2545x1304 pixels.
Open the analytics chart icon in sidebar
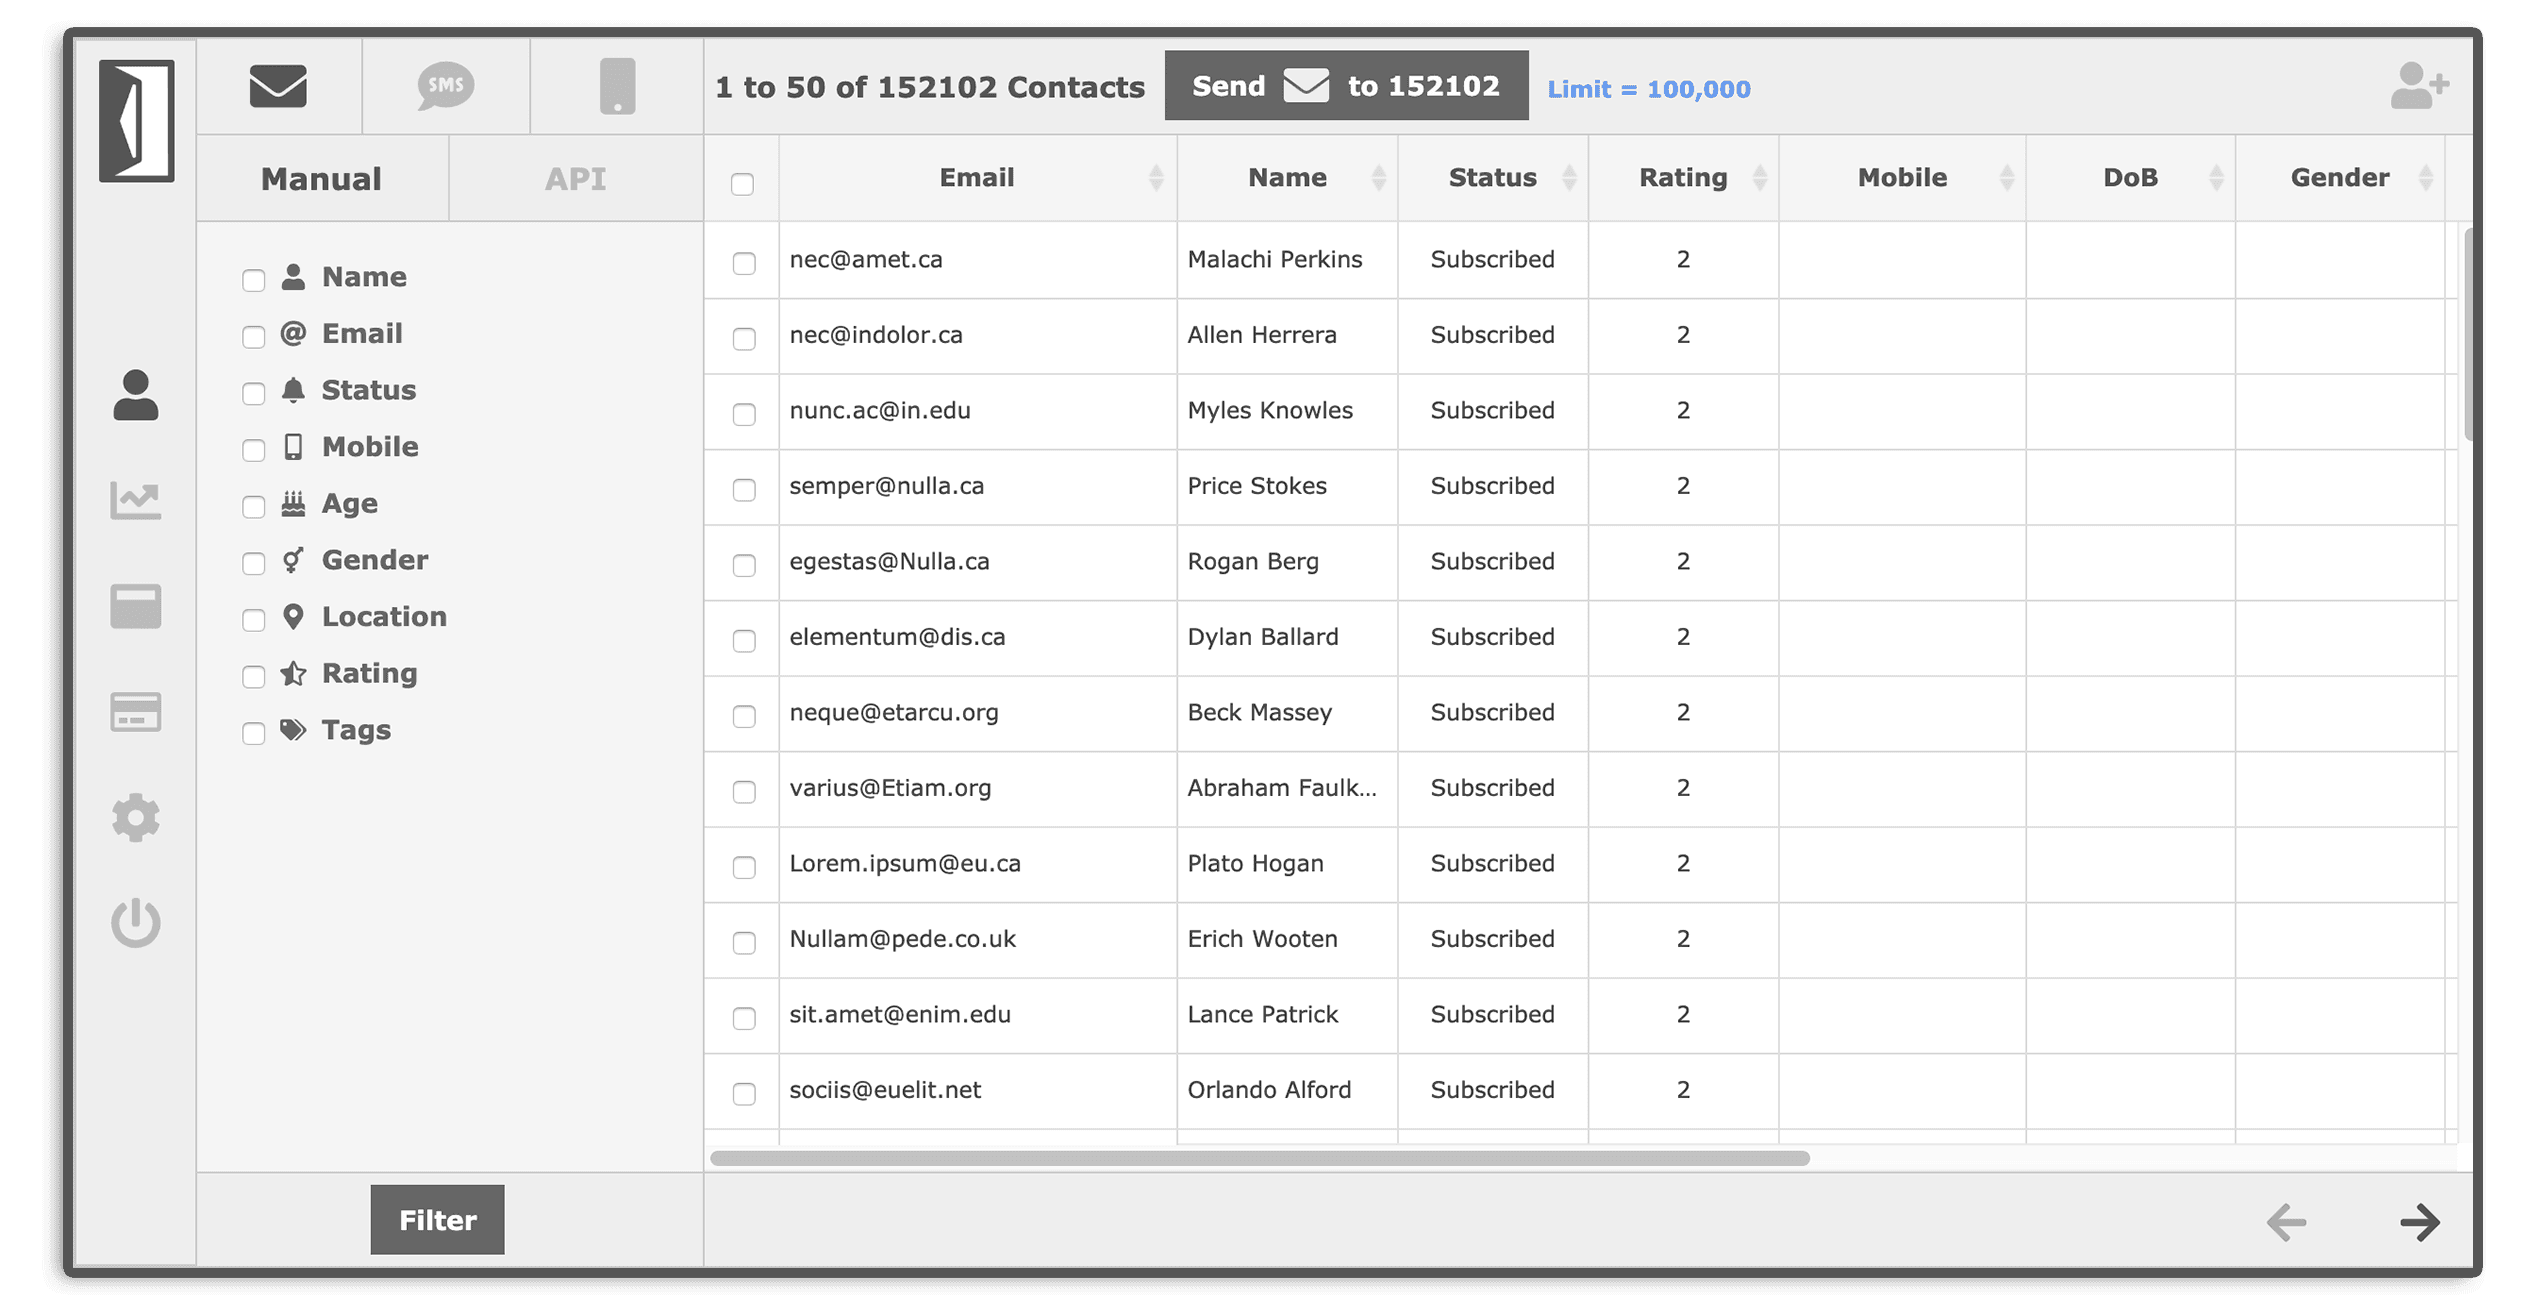click(136, 500)
